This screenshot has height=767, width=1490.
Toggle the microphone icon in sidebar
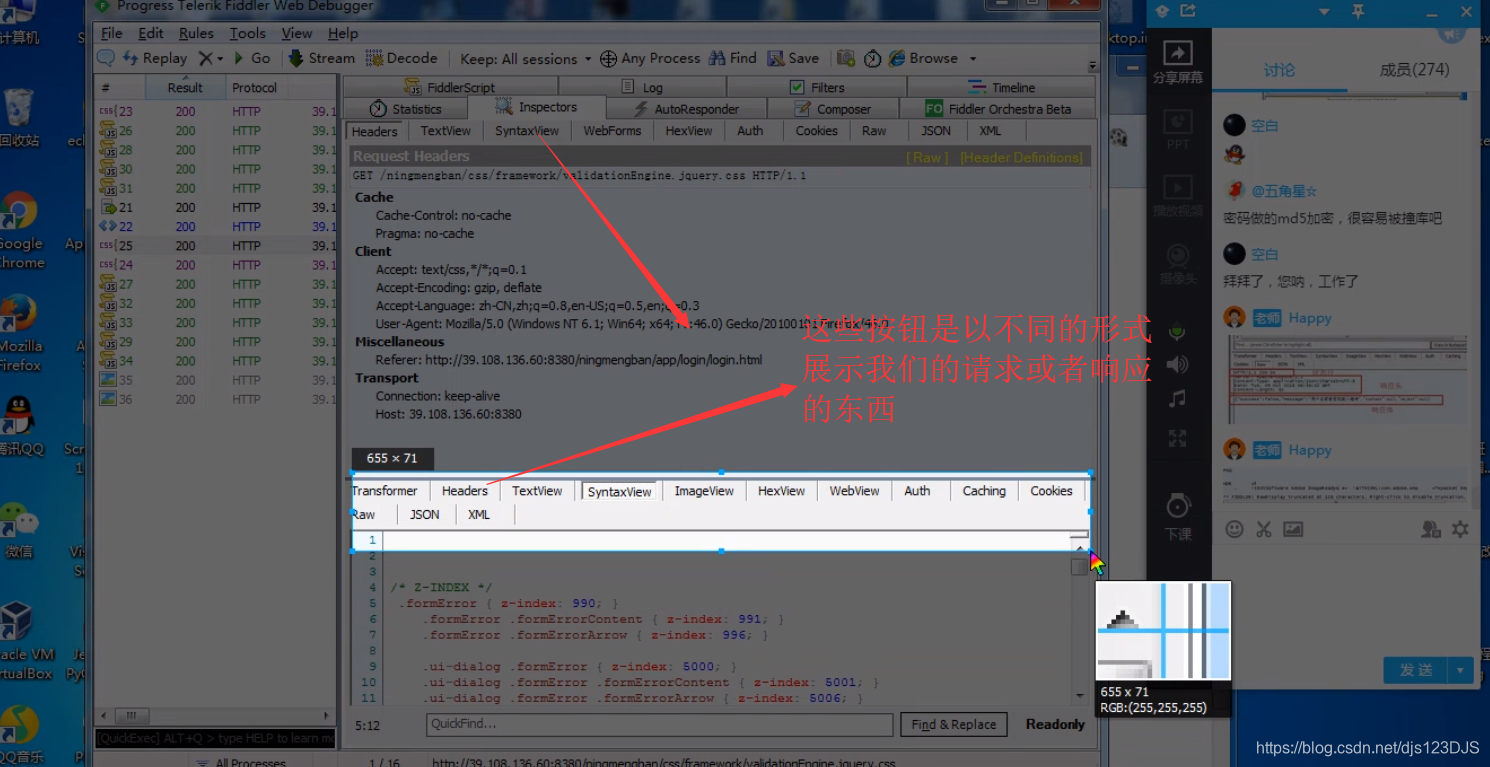point(1178,331)
